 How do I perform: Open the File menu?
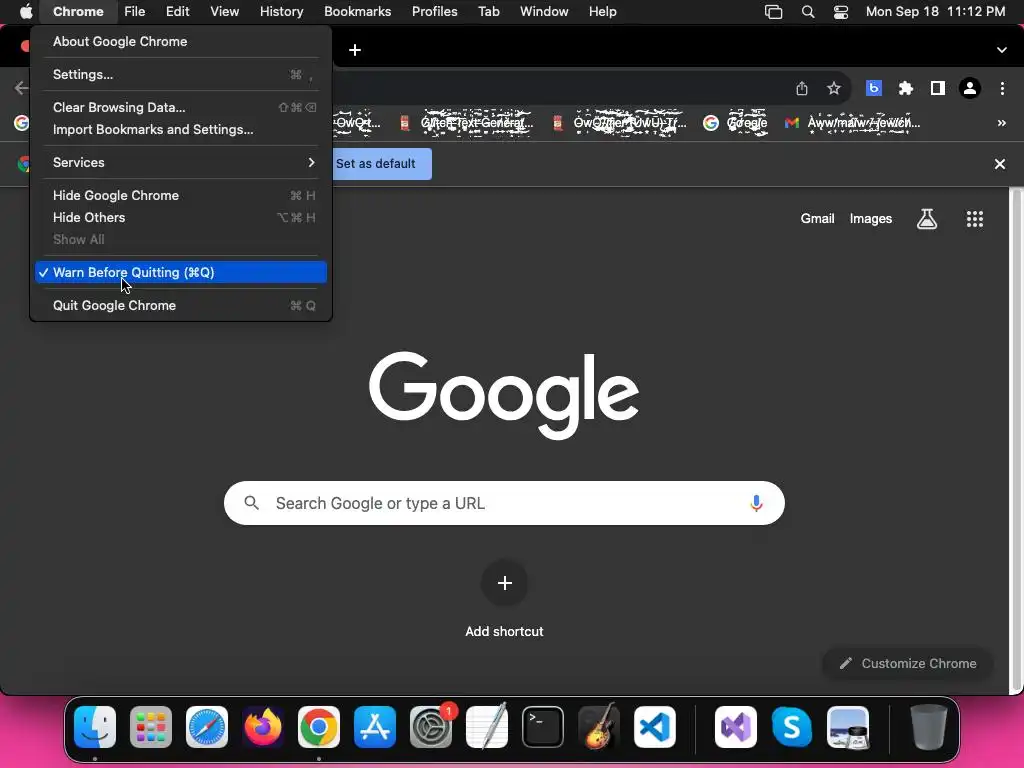click(135, 12)
